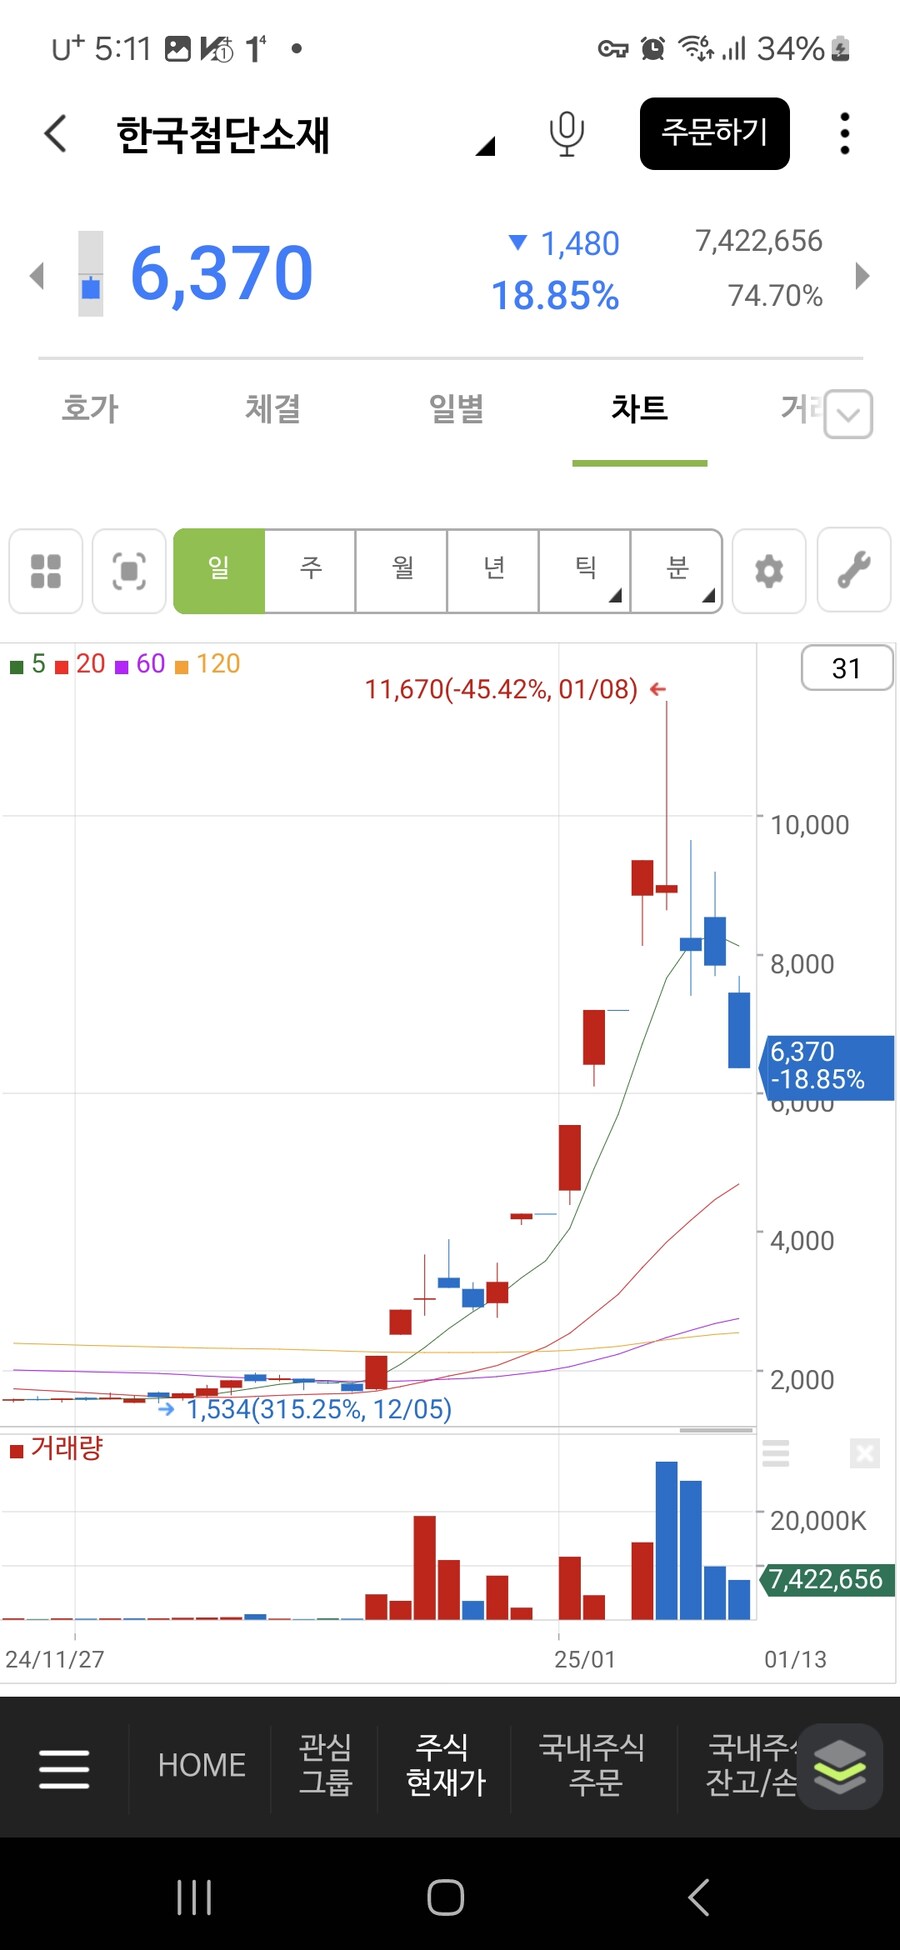Tap the floating layers stack icon
The height and width of the screenshot is (1950, 900).
(x=840, y=1766)
